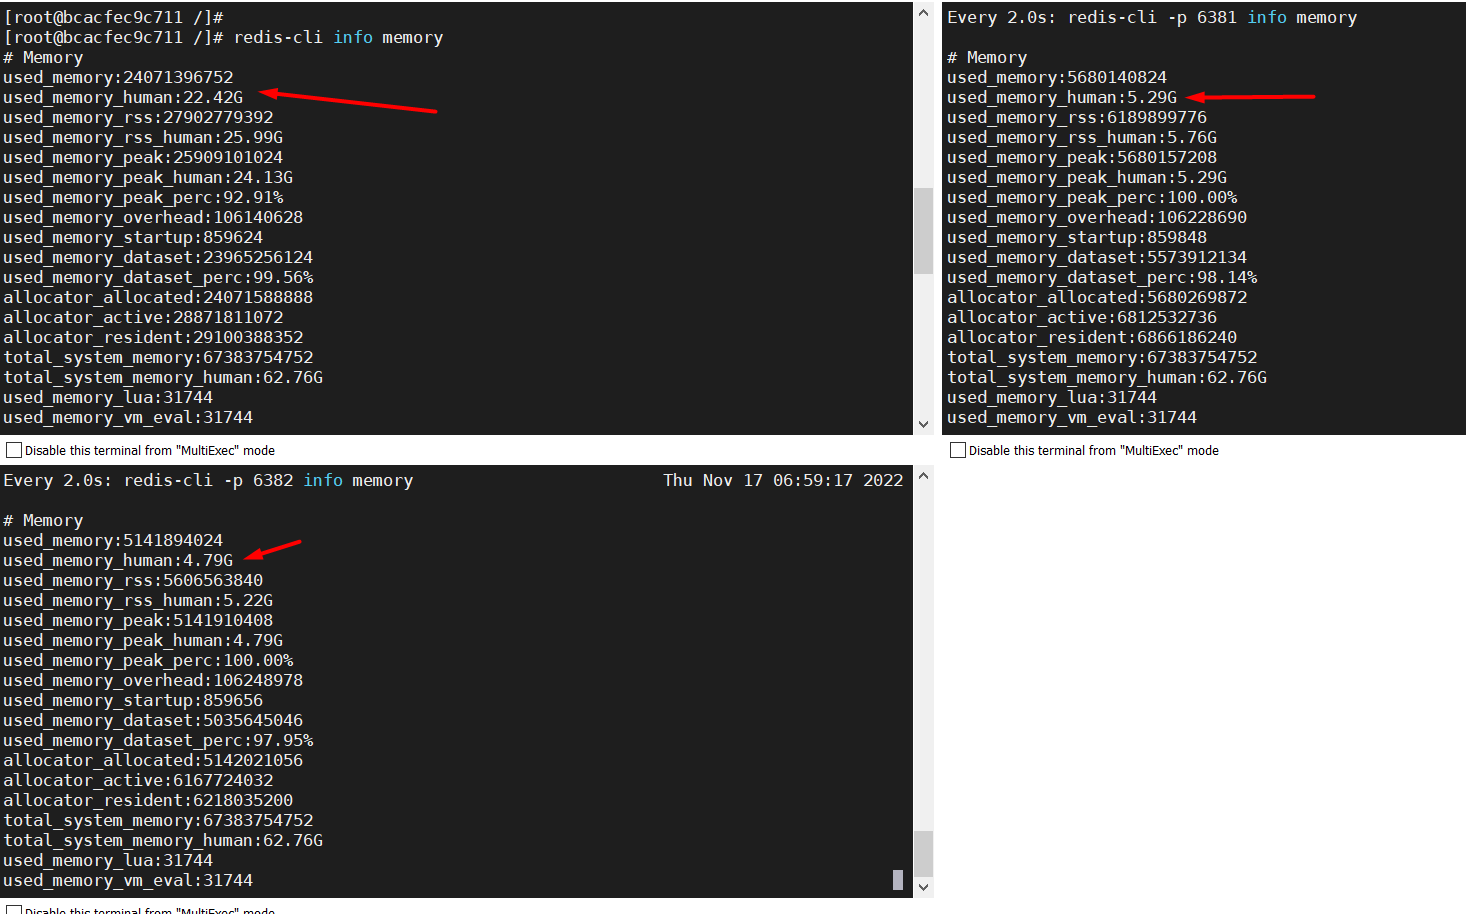Check the disable checkbox below the 6382 terminal

[14, 909]
